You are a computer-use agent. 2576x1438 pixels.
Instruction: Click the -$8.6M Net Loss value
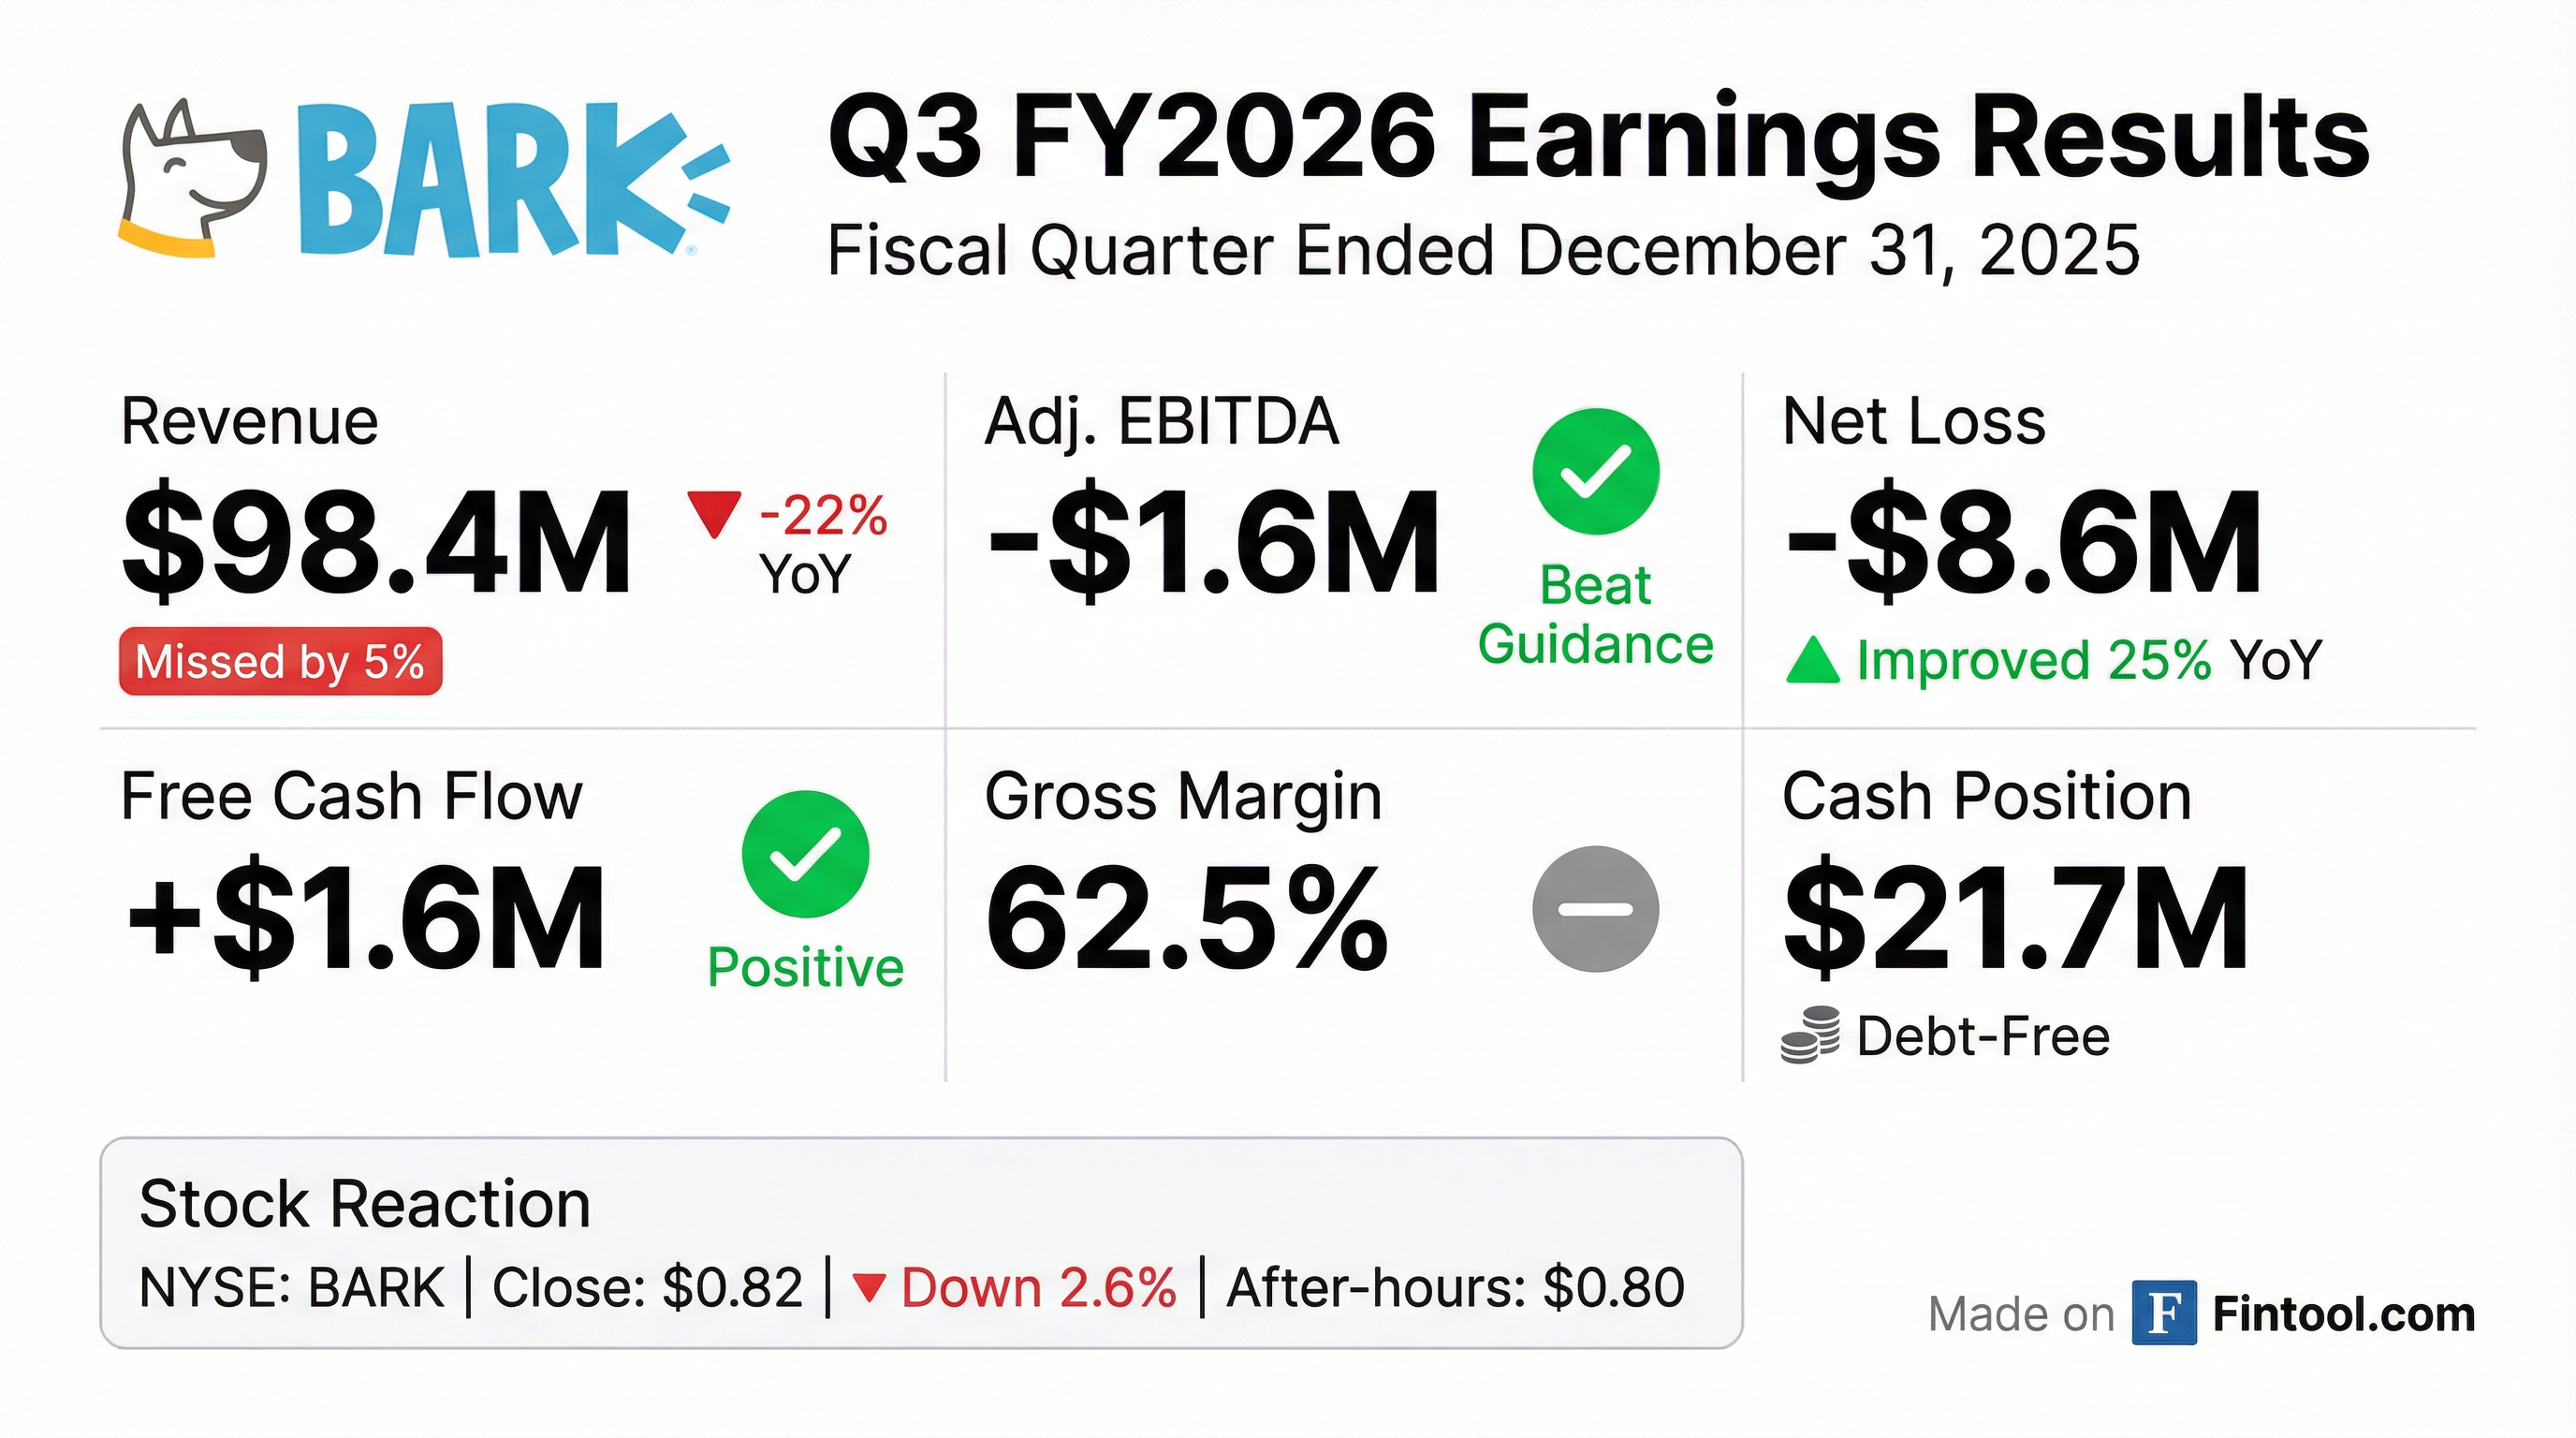[x=2024, y=543]
